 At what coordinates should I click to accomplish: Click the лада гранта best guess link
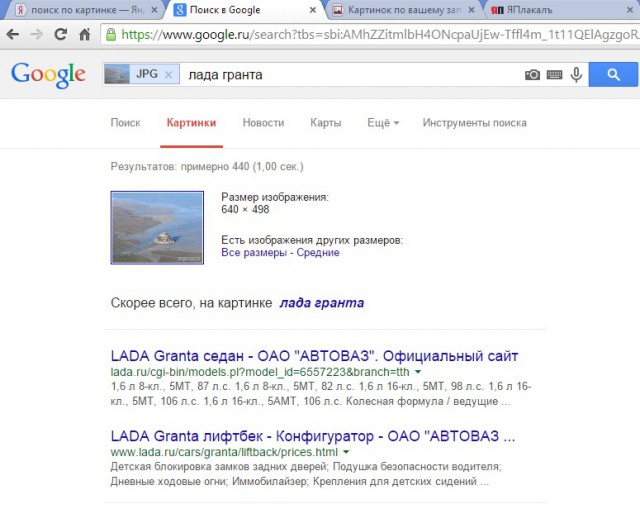click(x=322, y=303)
